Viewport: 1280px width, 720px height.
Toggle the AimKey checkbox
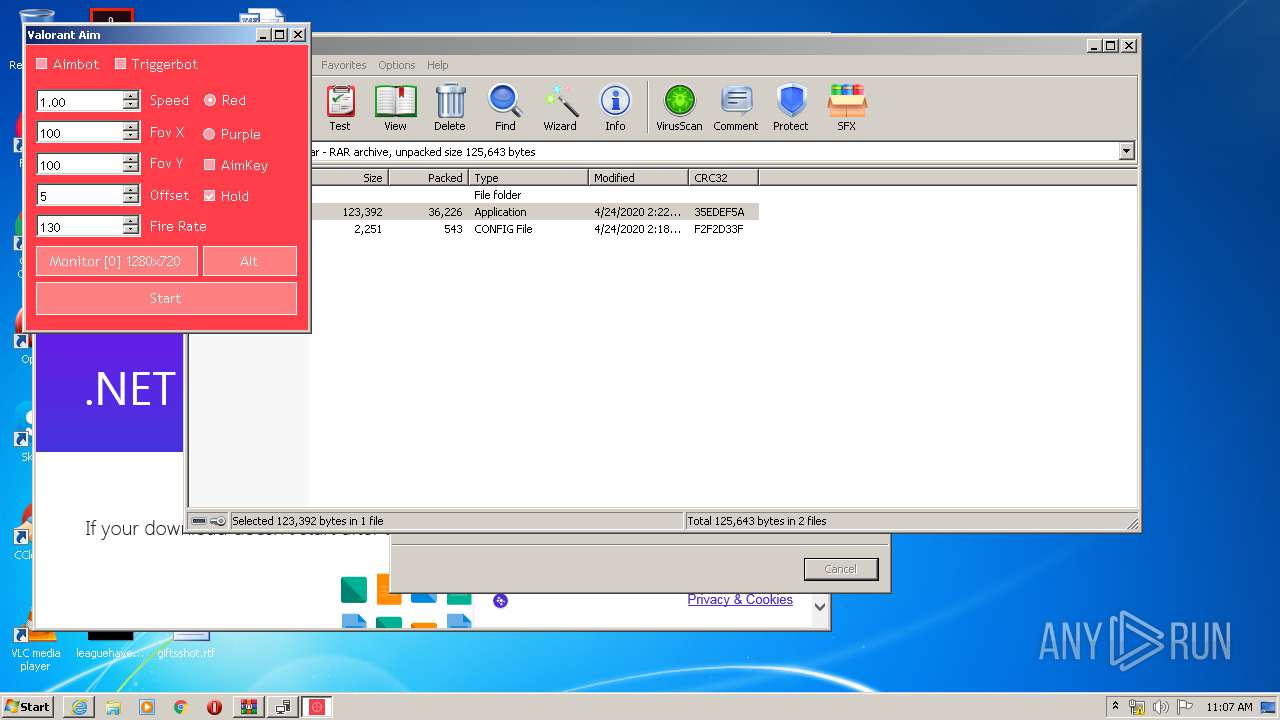210,165
